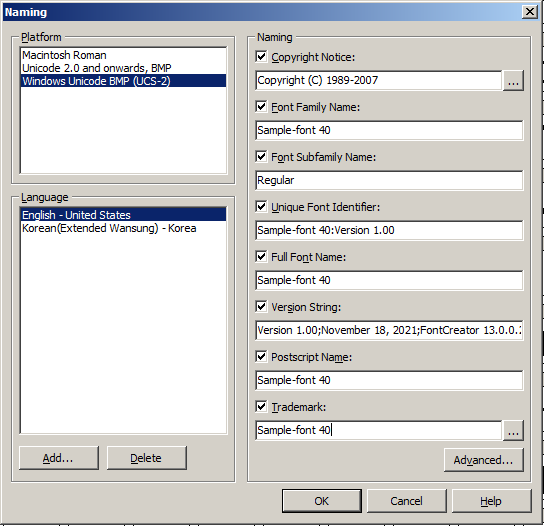Open the Copyright Notice ellipsis editor button

[513, 80]
